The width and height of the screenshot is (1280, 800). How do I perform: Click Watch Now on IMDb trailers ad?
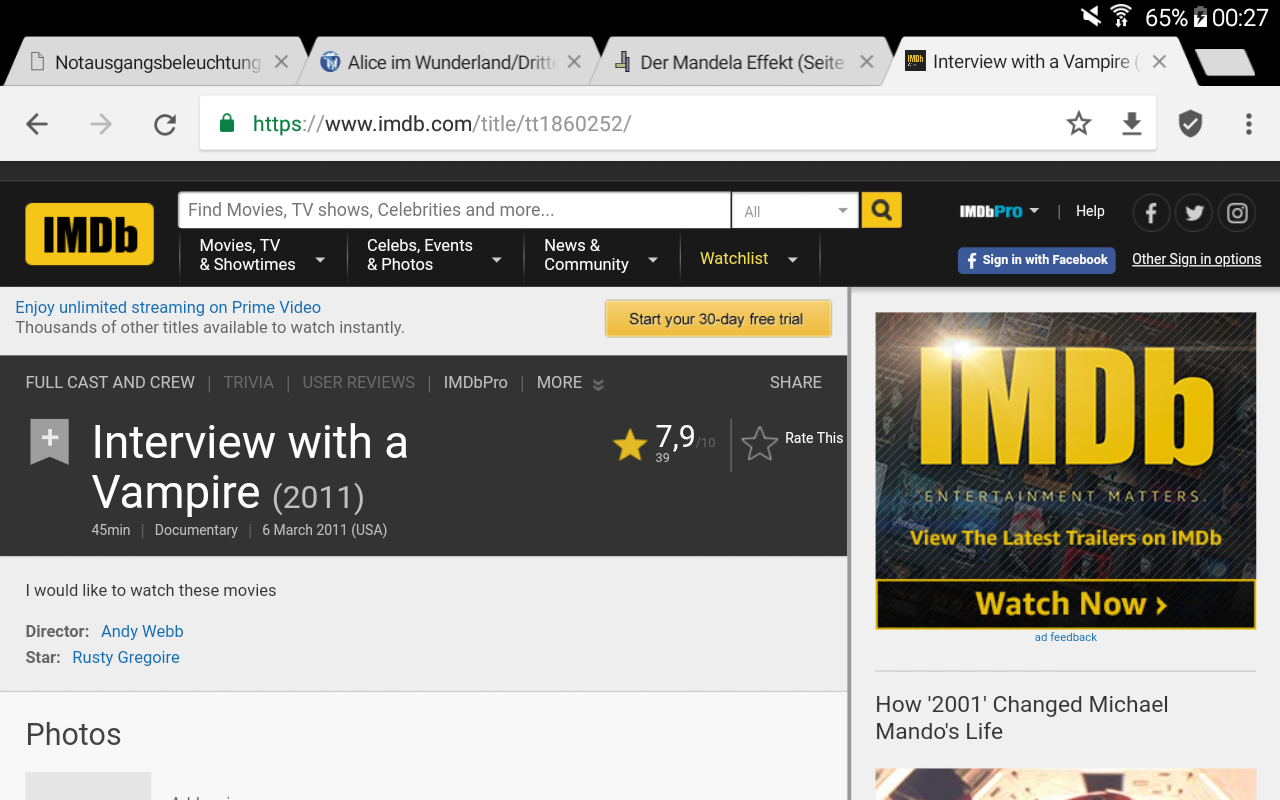click(1066, 604)
